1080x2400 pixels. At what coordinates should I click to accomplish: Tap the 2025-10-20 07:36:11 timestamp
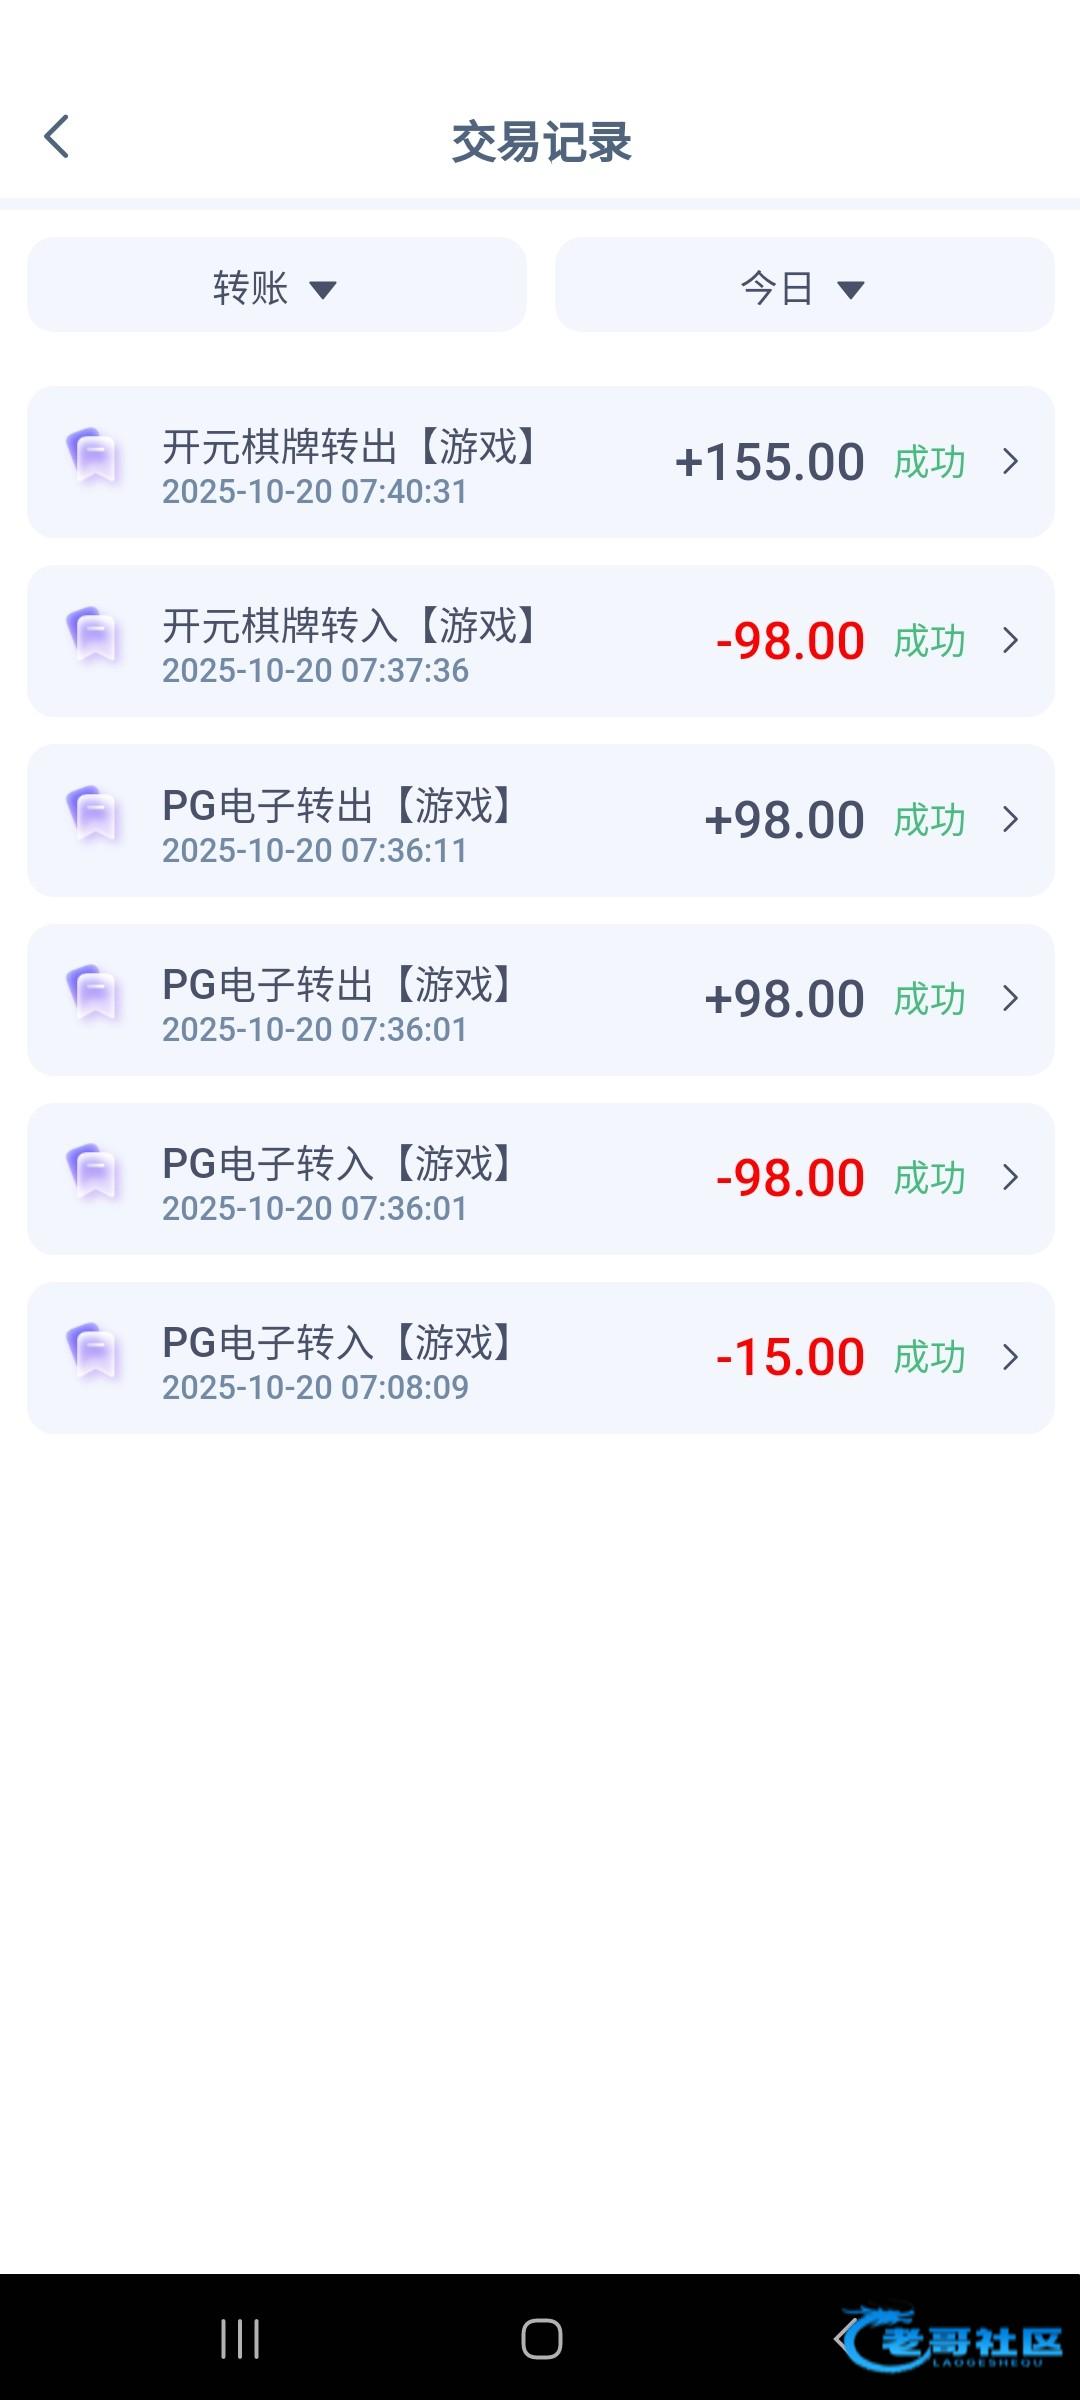tap(315, 851)
